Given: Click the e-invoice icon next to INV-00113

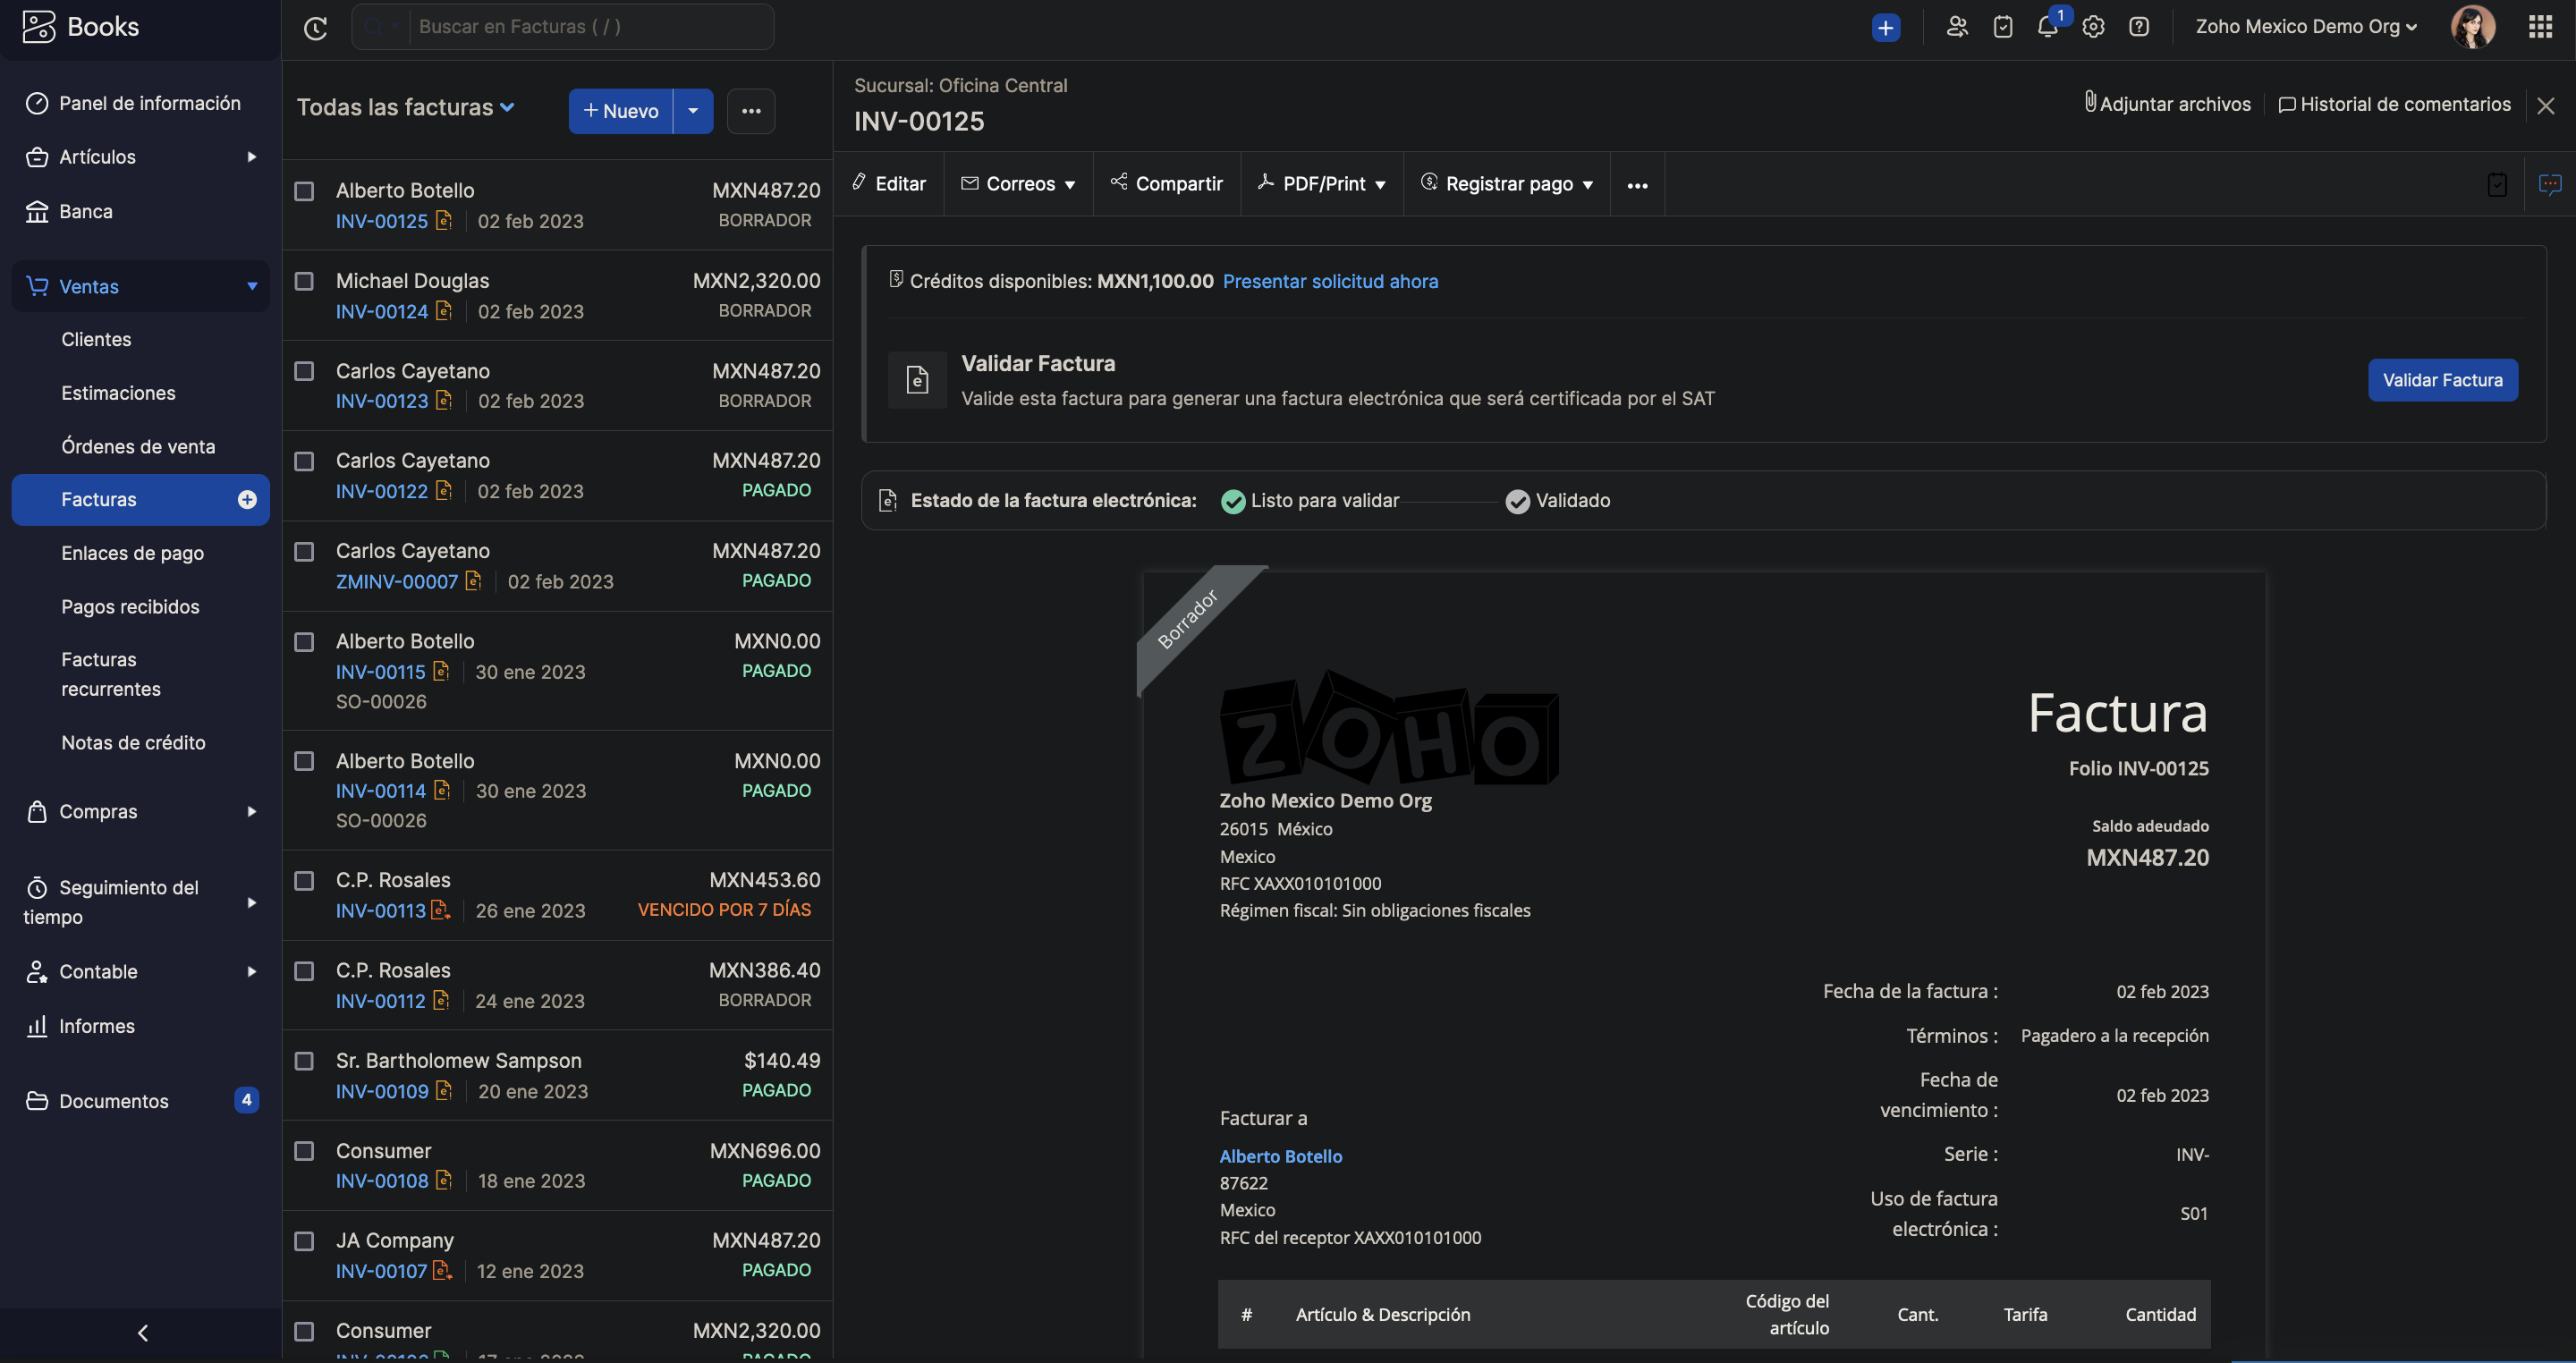Looking at the screenshot, I should click(x=440, y=910).
